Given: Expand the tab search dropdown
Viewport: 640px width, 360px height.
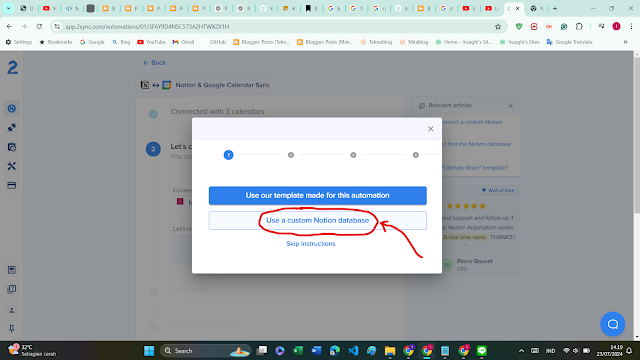Looking at the screenshot, I should pyautogui.click(x=8, y=8).
